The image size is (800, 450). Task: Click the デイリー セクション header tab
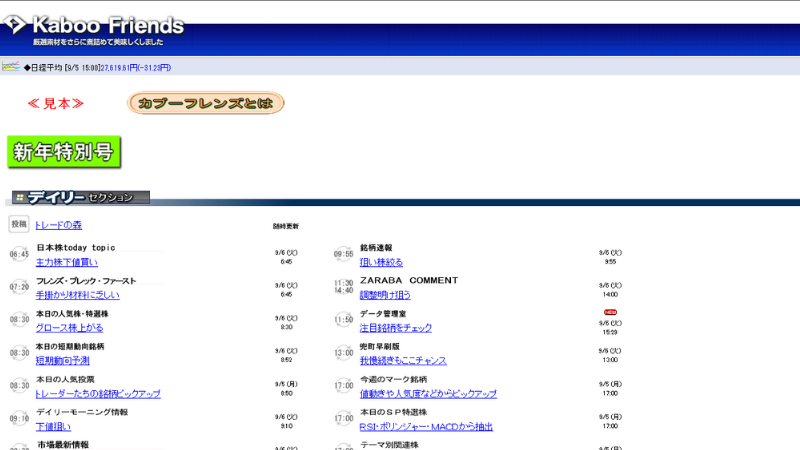point(81,197)
